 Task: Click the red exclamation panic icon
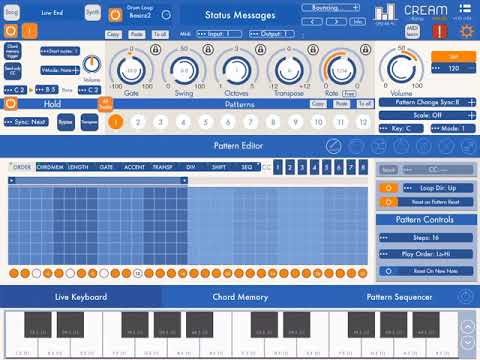[439, 32]
